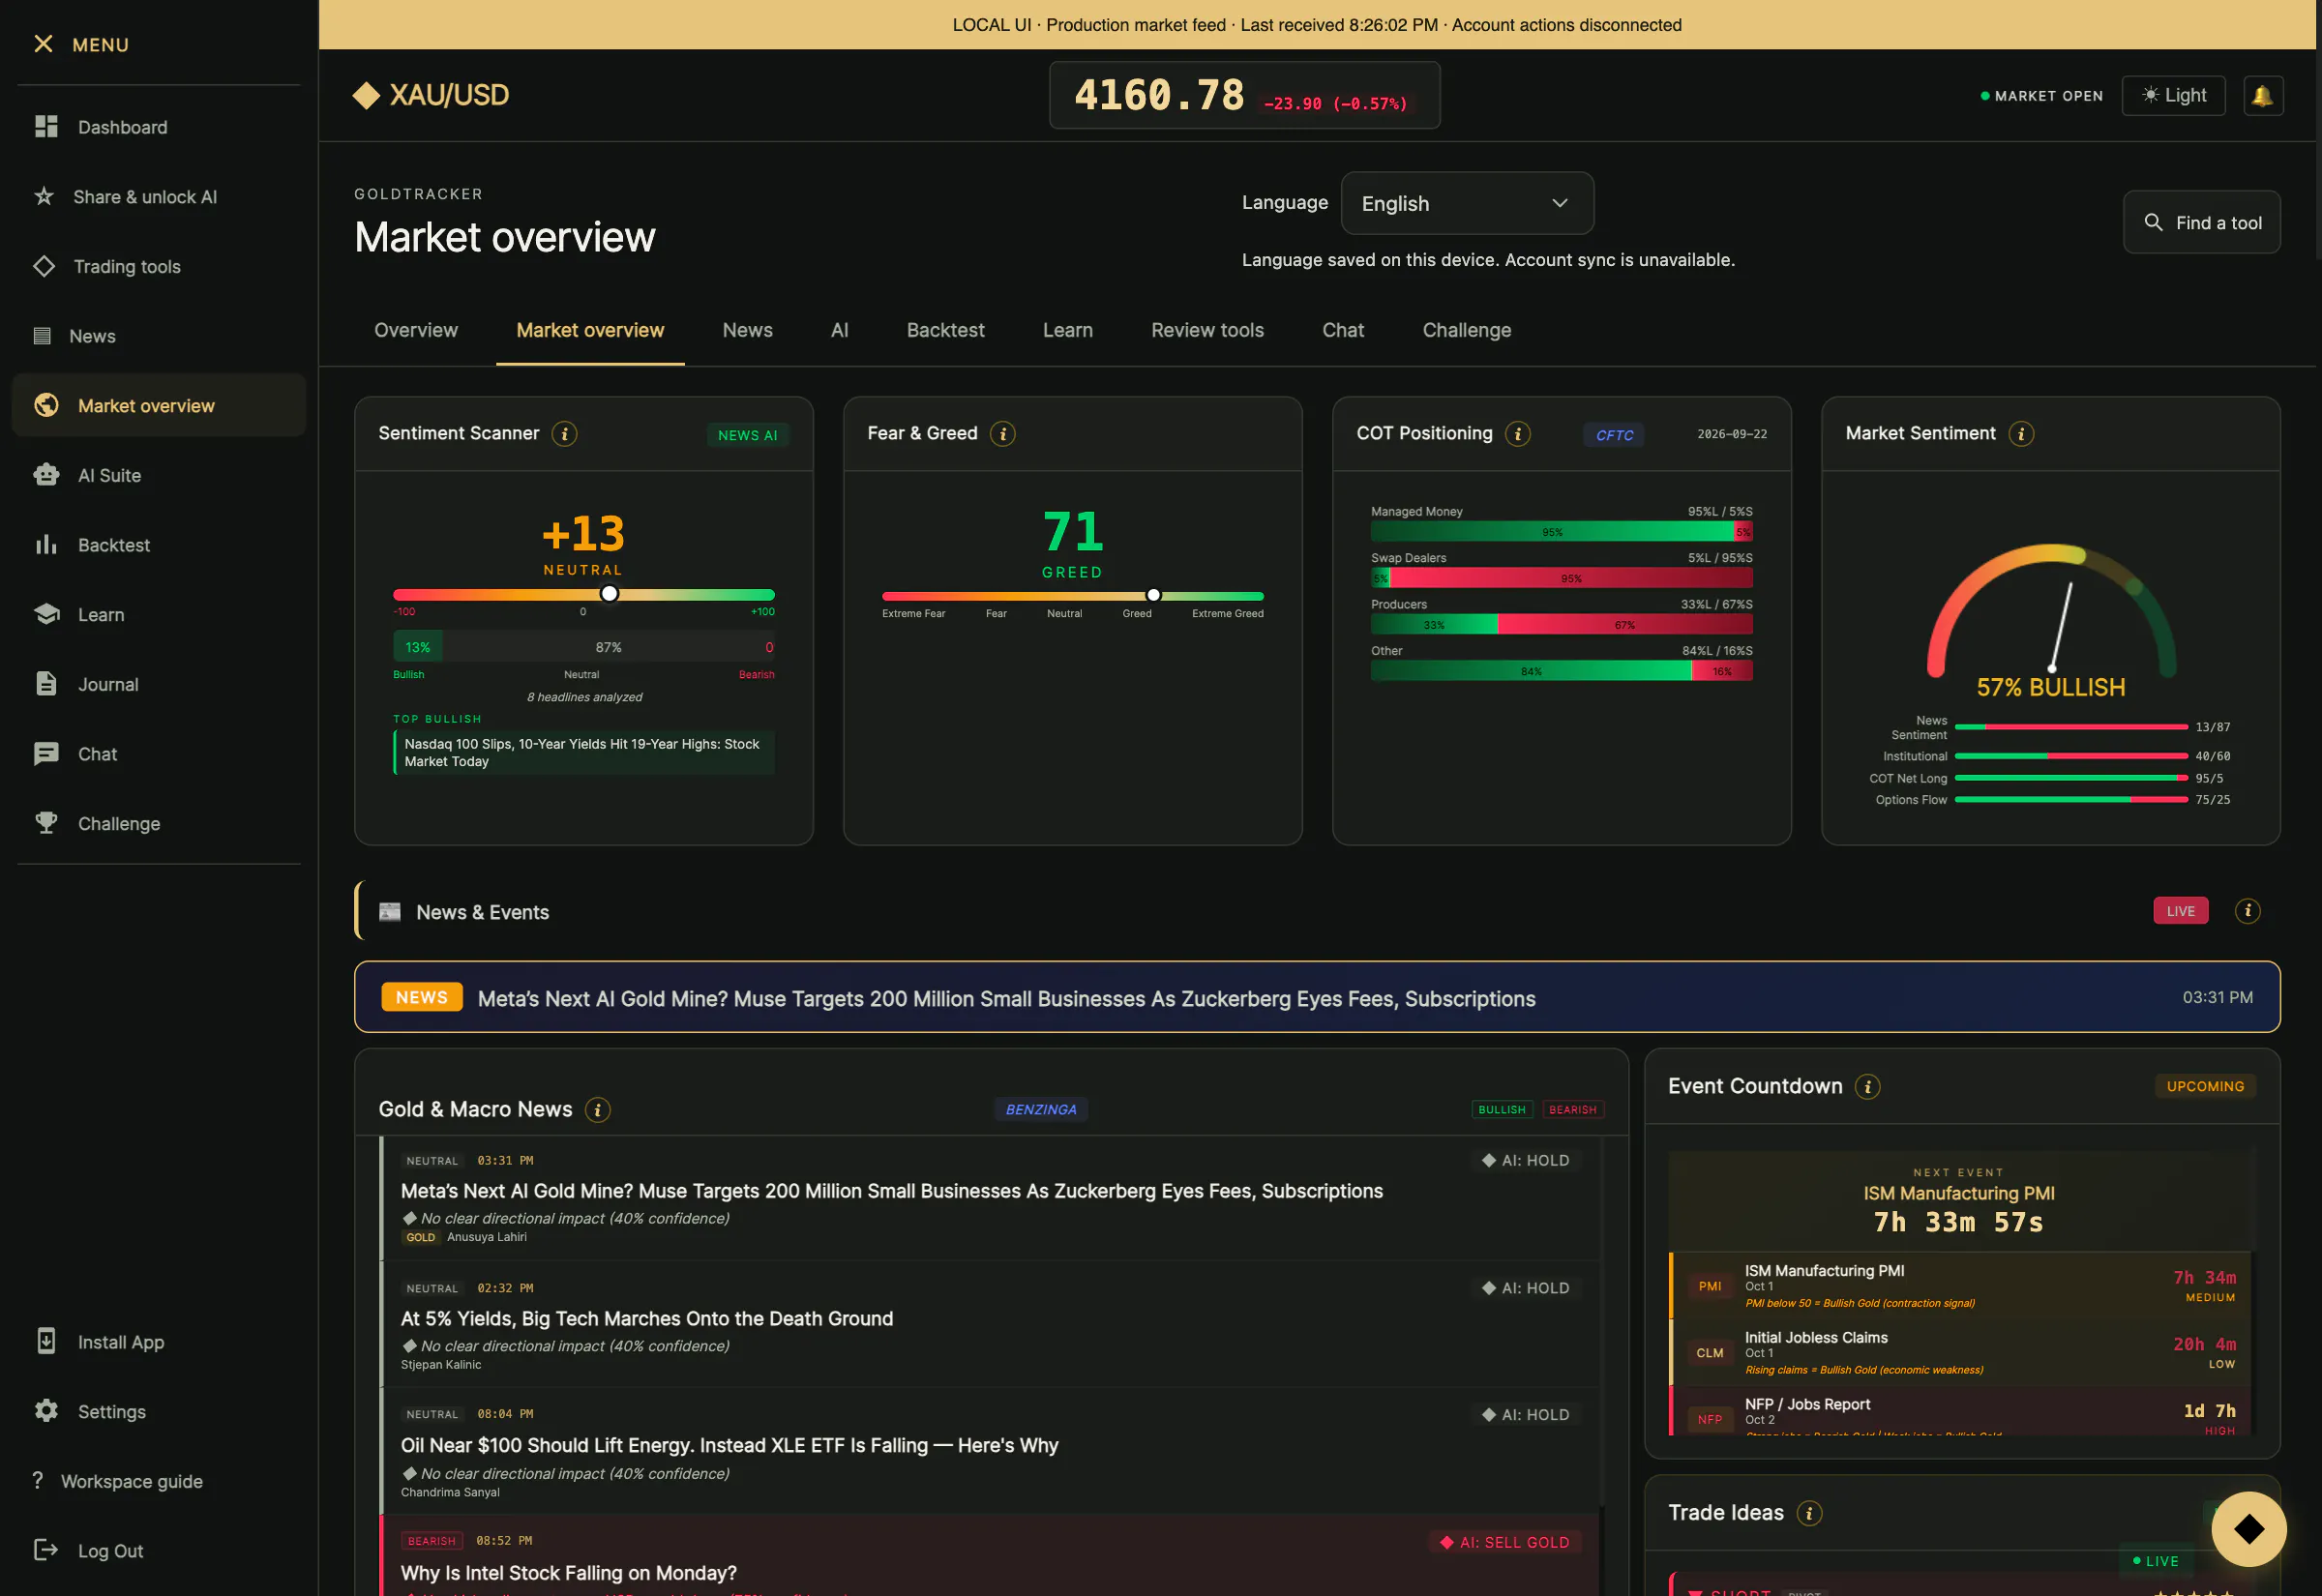Show info for Trade Ideas
Image resolution: width=2322 pixels, height=1596 pixels.
click(x=1809, y=1512)
